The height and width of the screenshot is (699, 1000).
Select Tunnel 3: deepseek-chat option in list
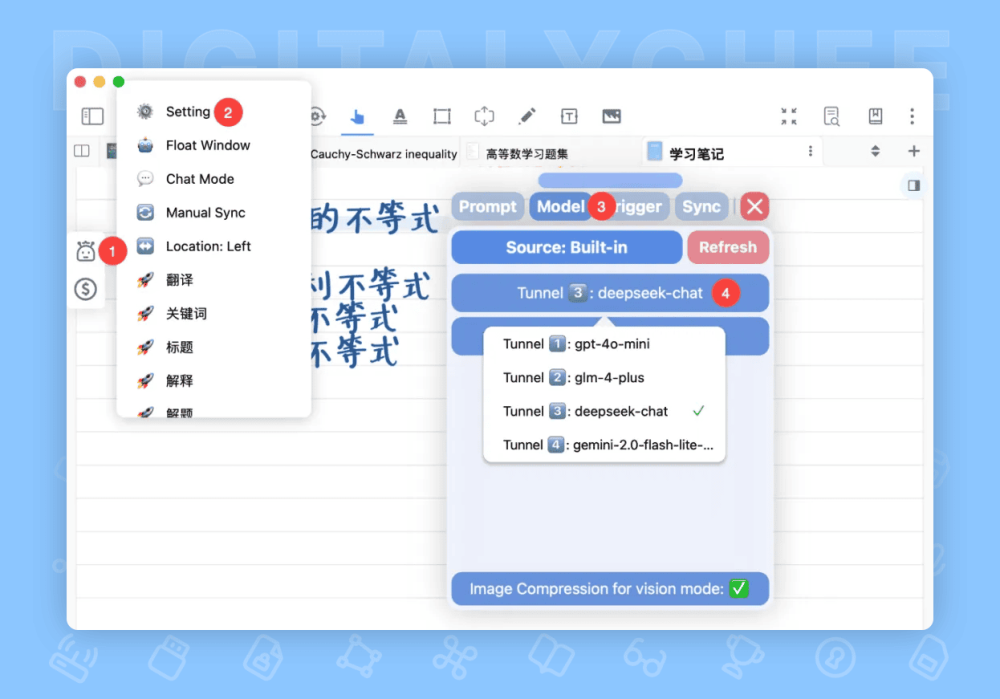604,411
